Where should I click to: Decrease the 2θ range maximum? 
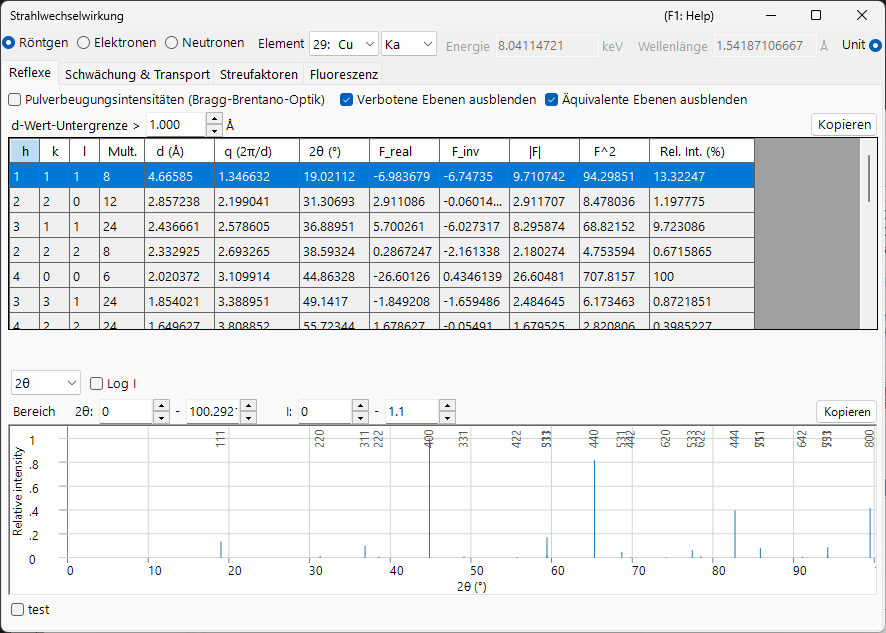coord(248,418)
